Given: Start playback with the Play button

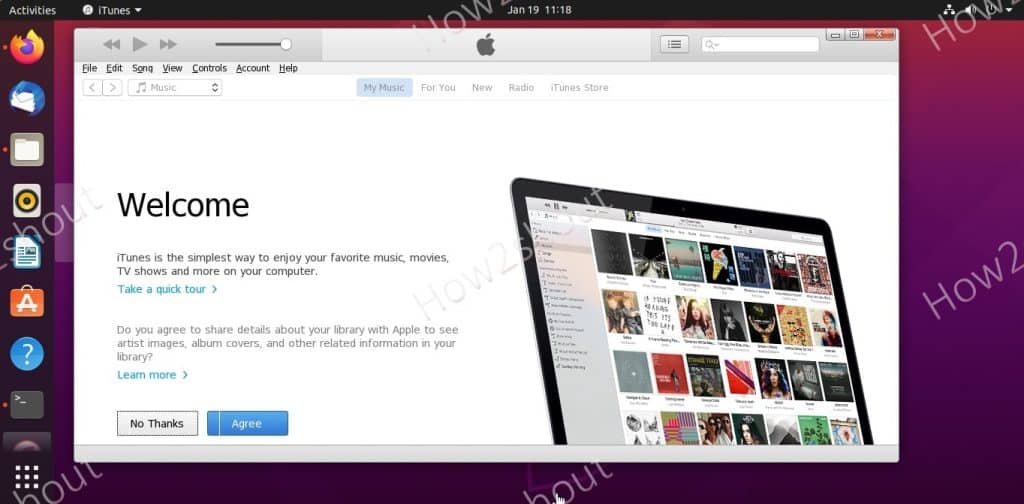Looking at the screenshot, I should coord(140,44).
